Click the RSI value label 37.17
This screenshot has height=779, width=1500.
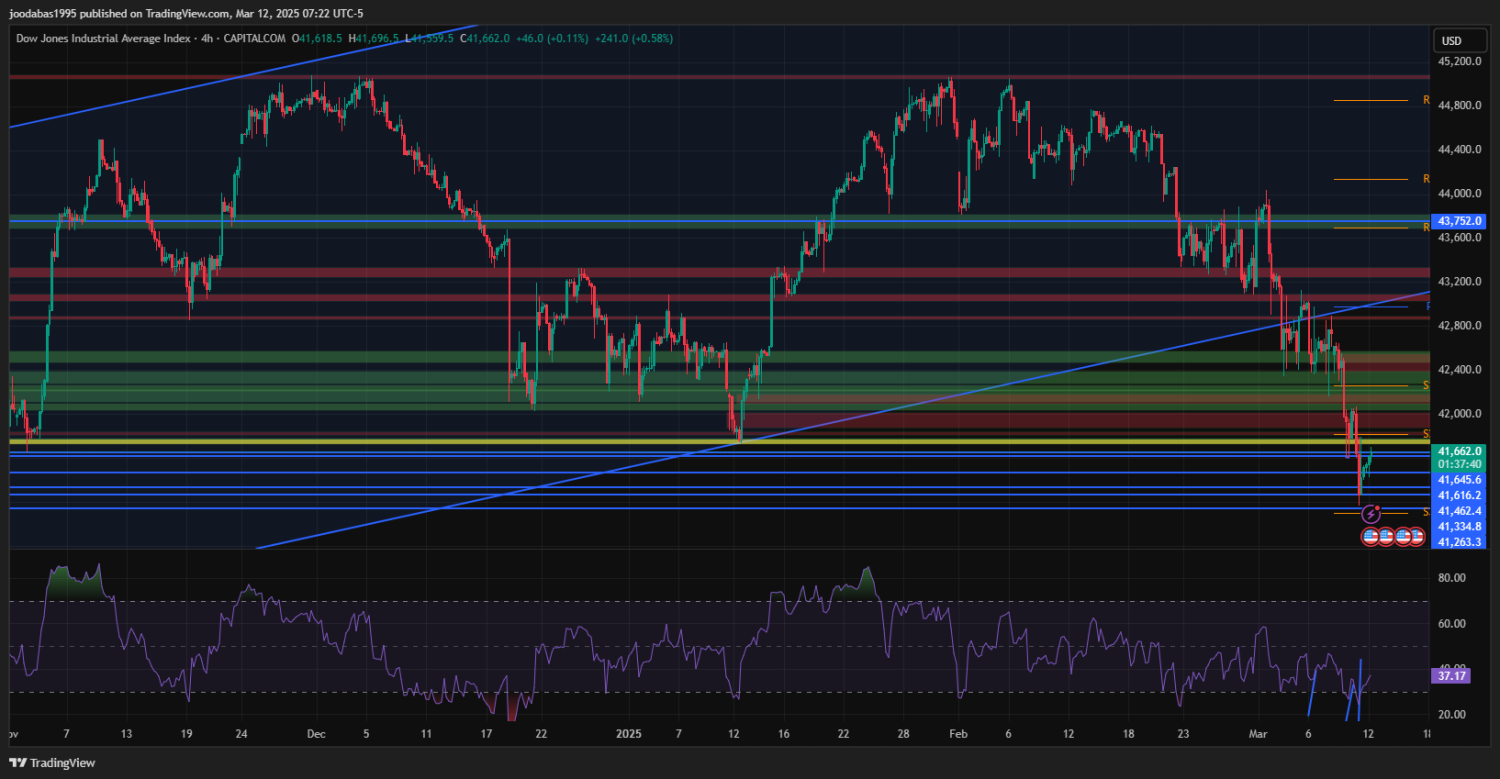coord(1453,676)
